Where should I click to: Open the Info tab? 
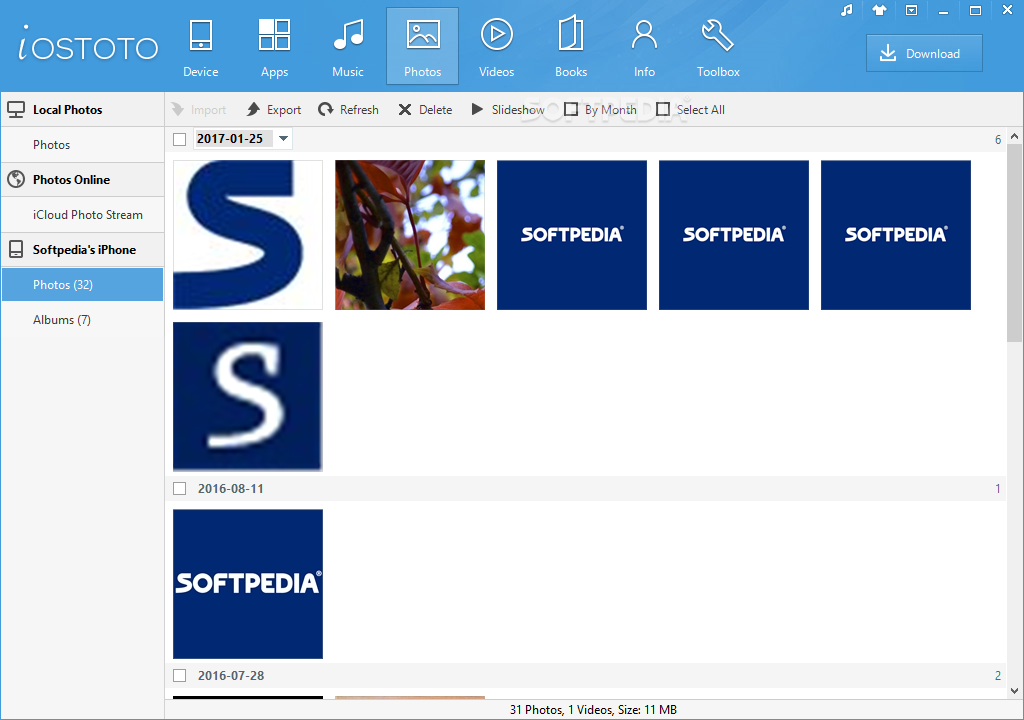click(644, 47)
